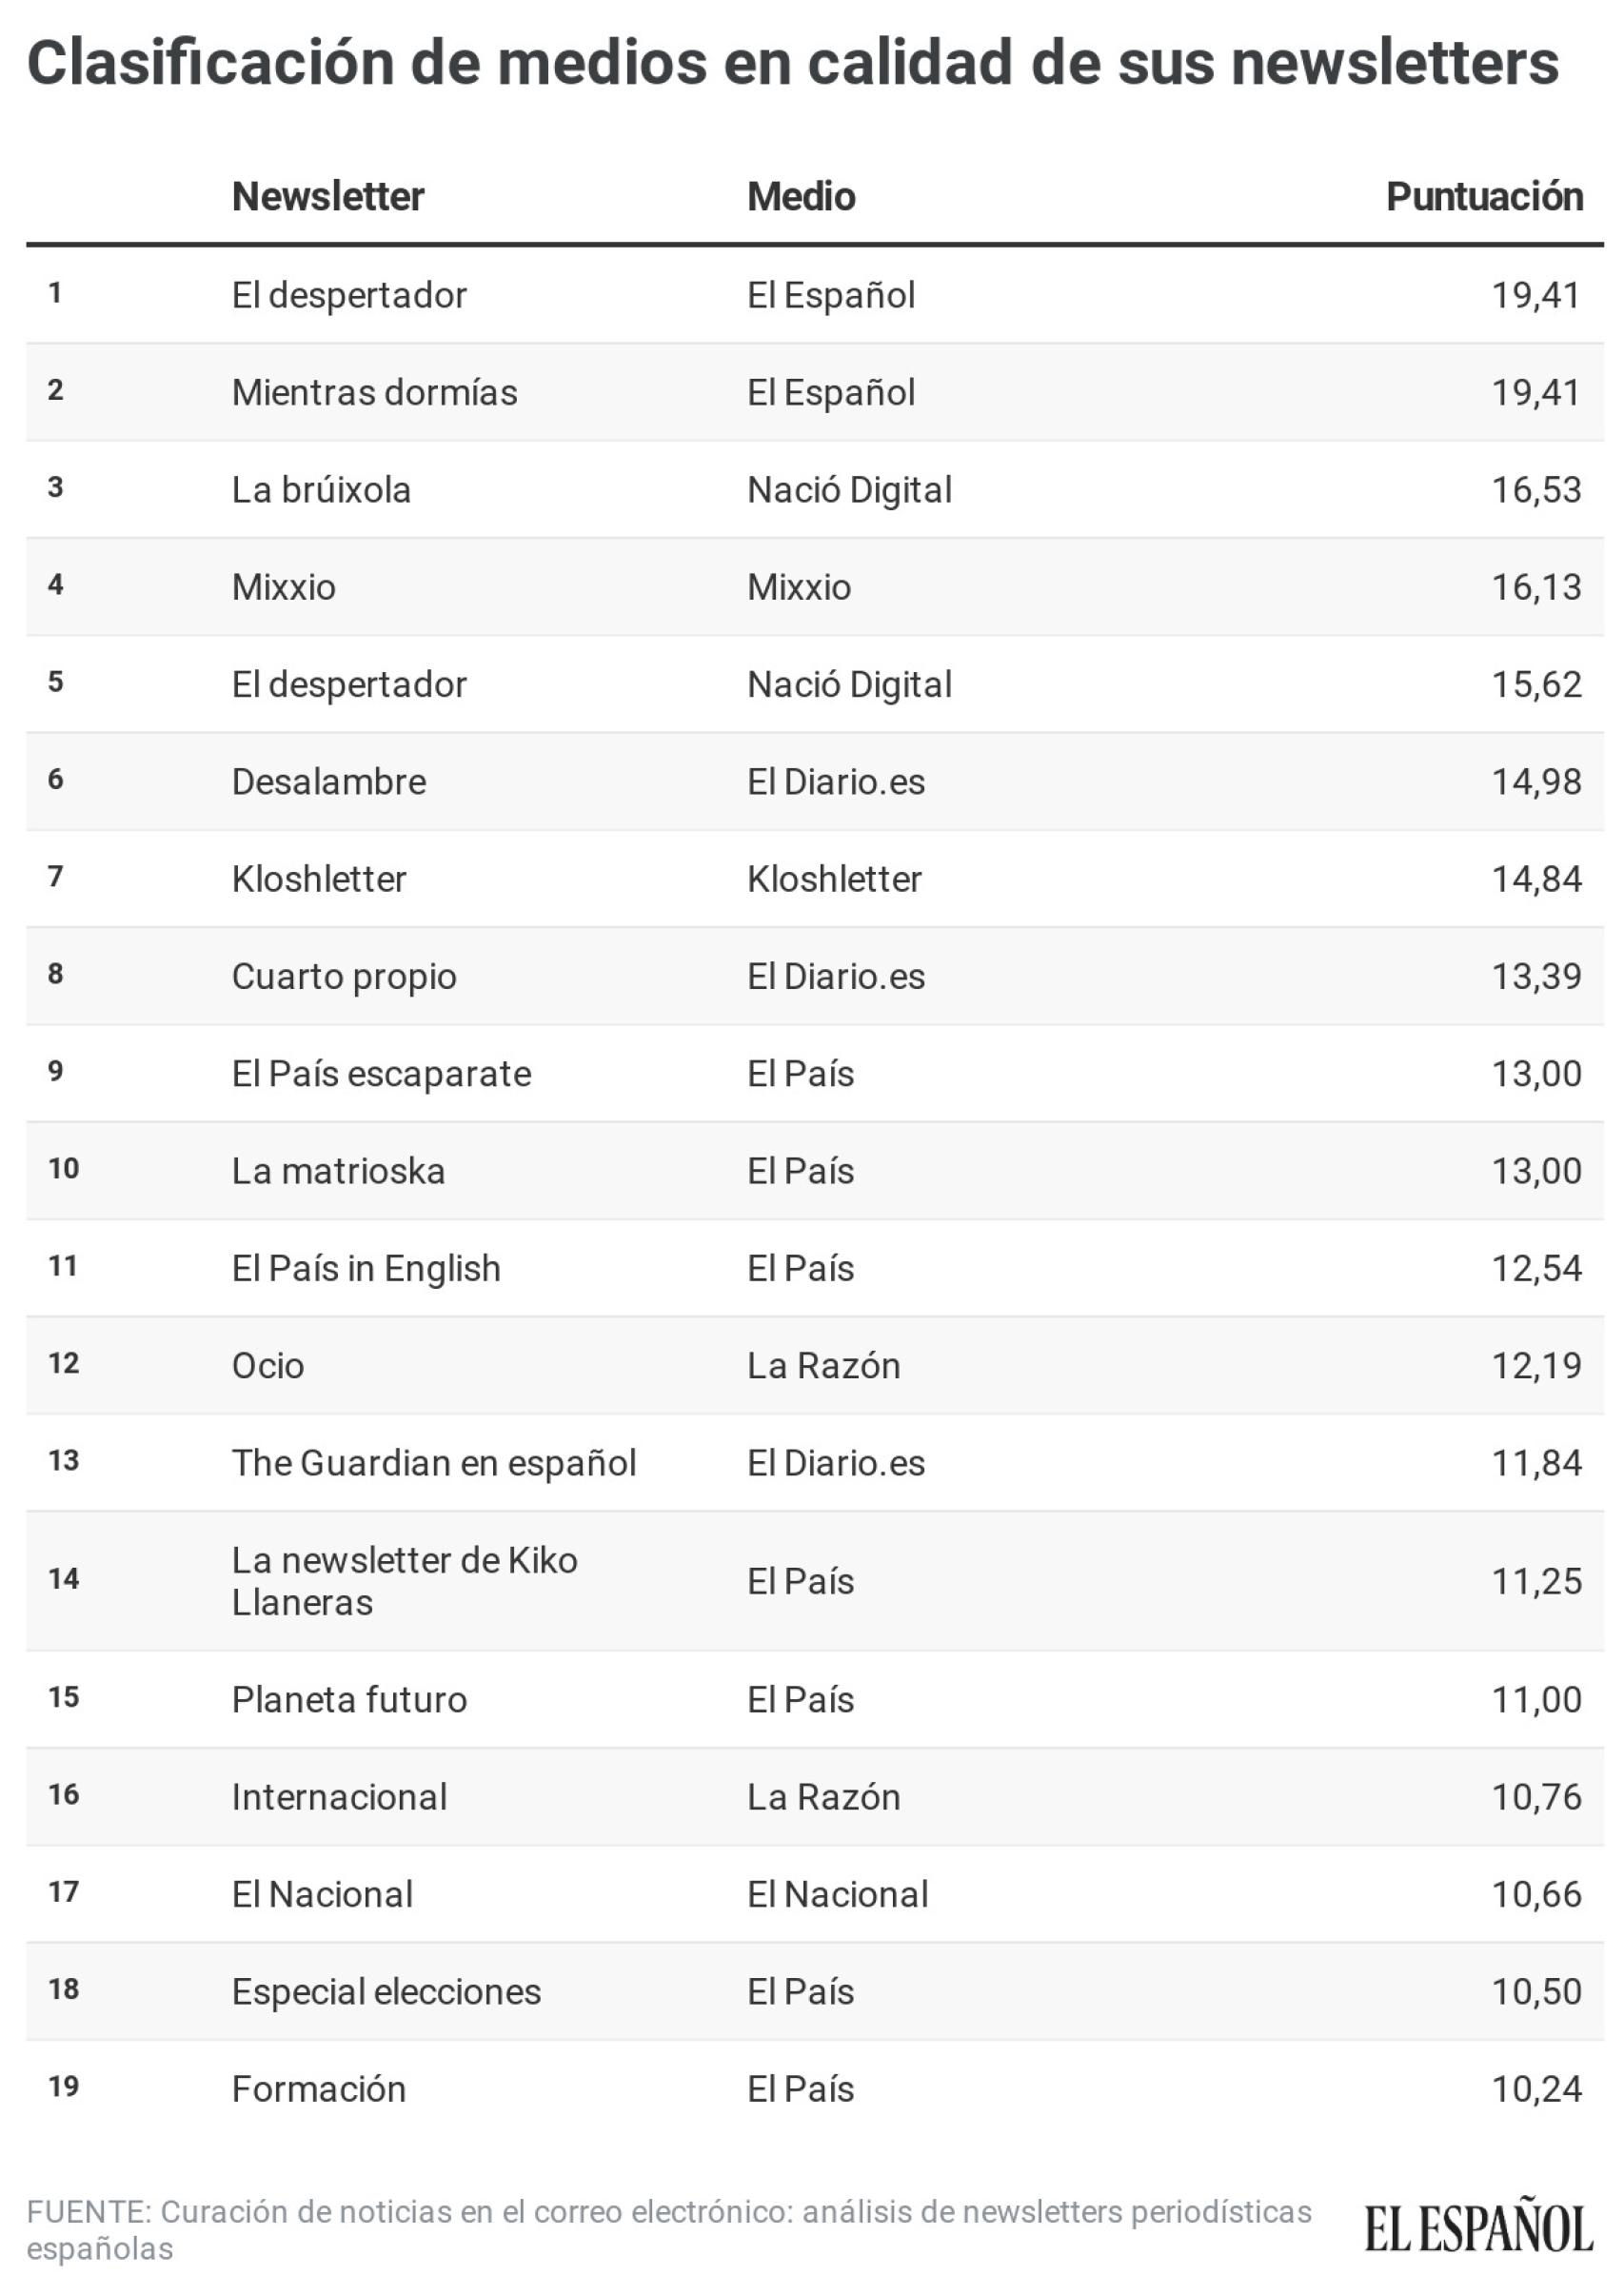Click La matrioska newsletter name

point(338,1171)
